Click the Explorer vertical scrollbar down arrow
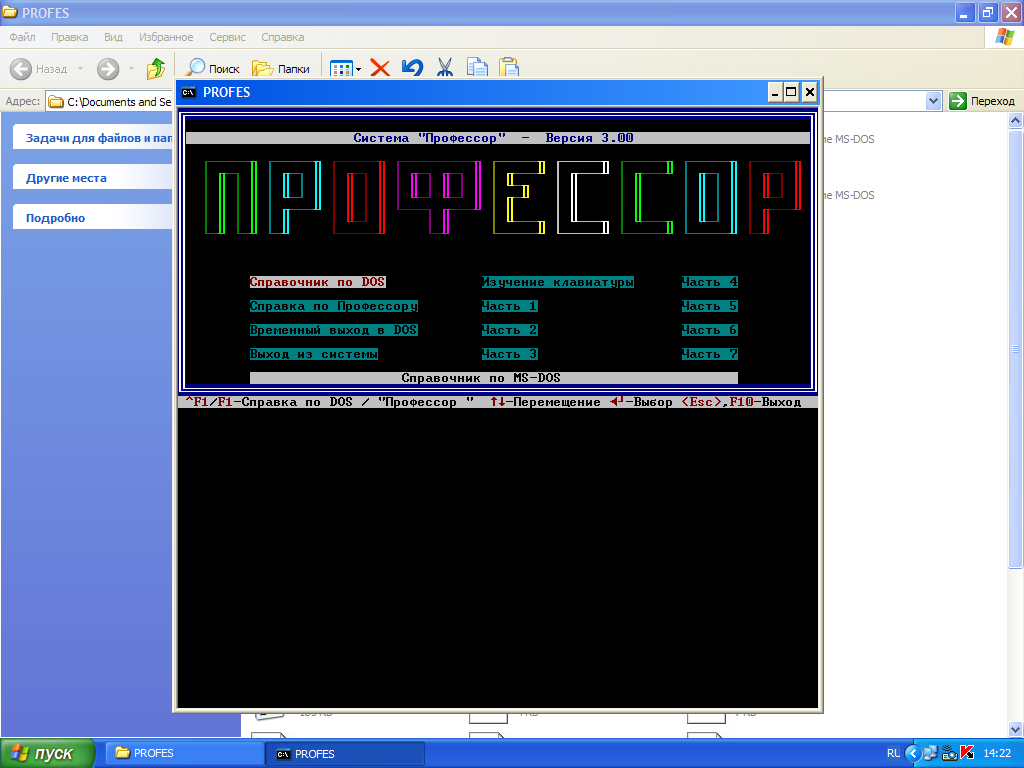The height and width of the screenshot is (768, 1024). (x=1015, y=729)
